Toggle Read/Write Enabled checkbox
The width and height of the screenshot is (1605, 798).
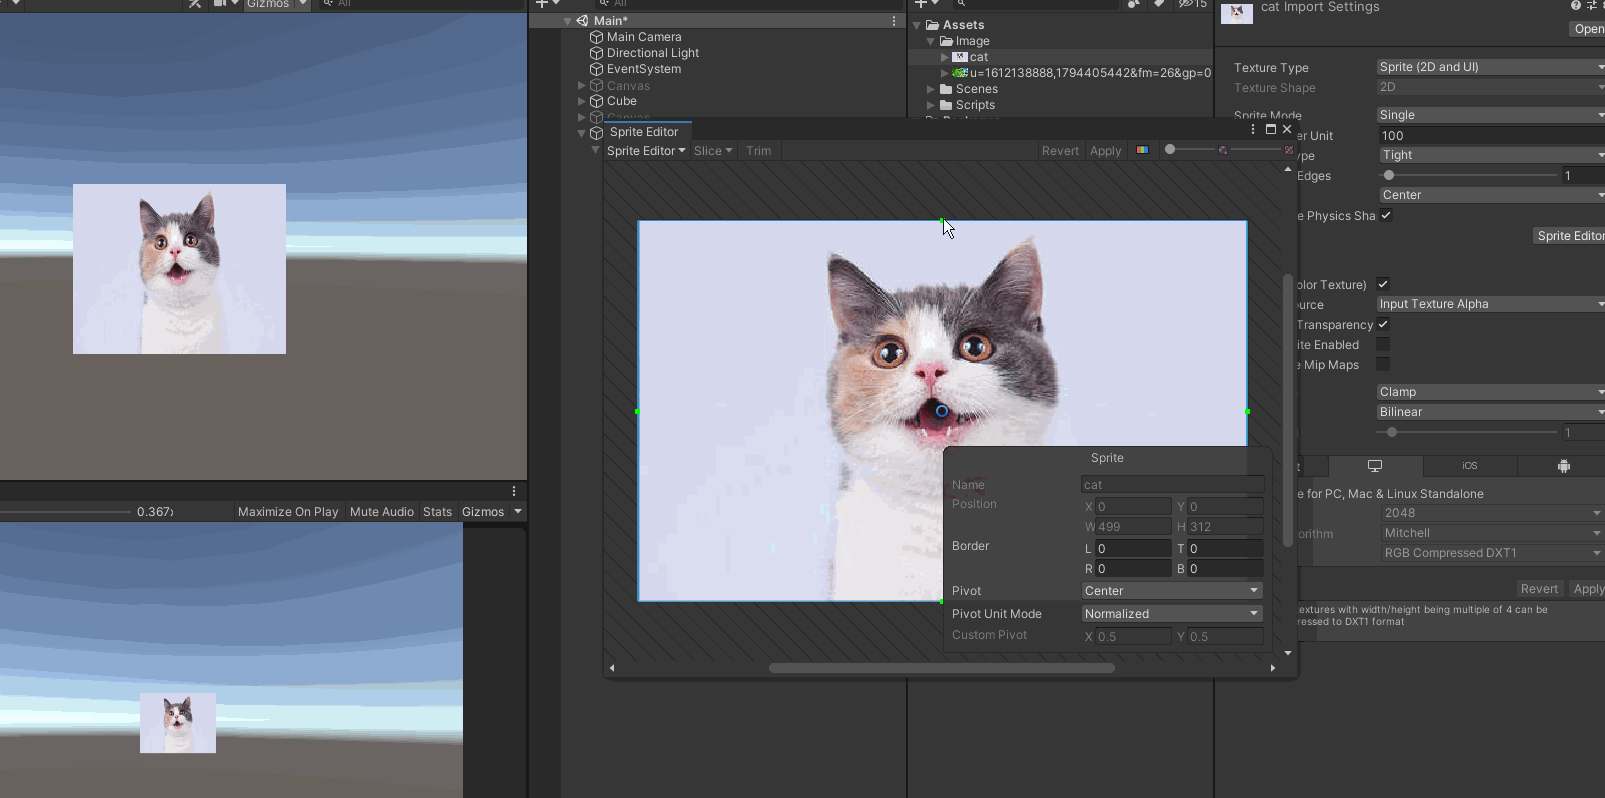(1383, 344)
